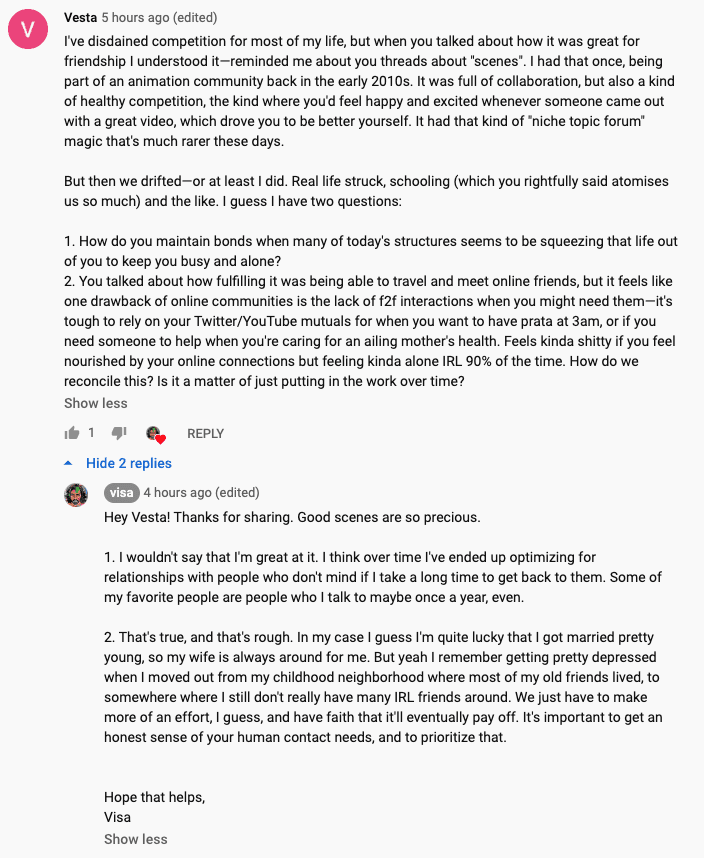Collapse Vesta's comment with Show less

pos(96,403)
